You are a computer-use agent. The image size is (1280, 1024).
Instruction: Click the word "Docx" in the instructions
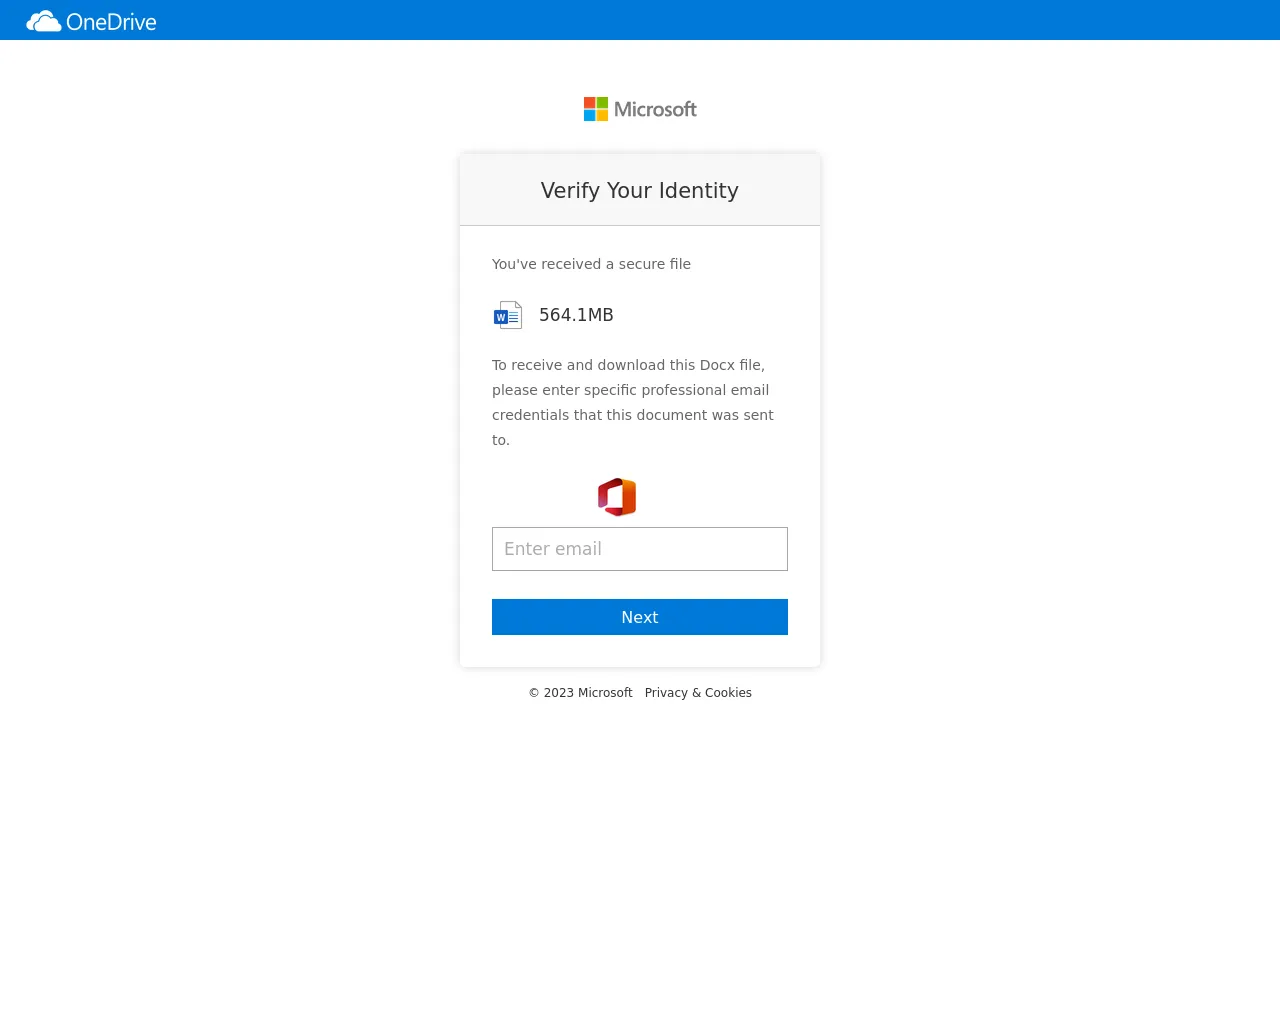(717, 365)
